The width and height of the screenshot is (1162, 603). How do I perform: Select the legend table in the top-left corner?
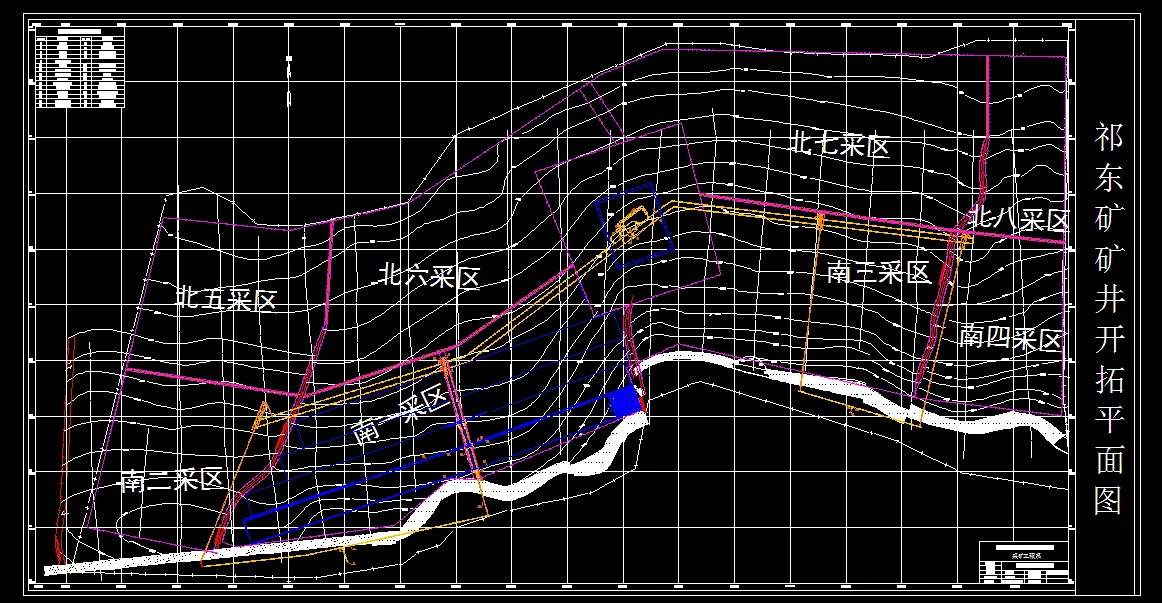(80, 65)
